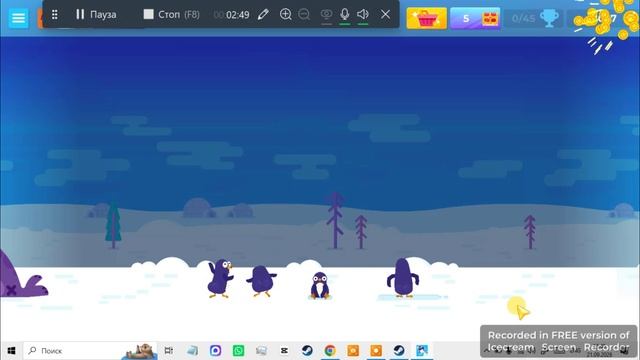This screenshot has width=640, height=360.
Task: Open the CapCut icon on taskbar
Action: [x=284, y=351]
